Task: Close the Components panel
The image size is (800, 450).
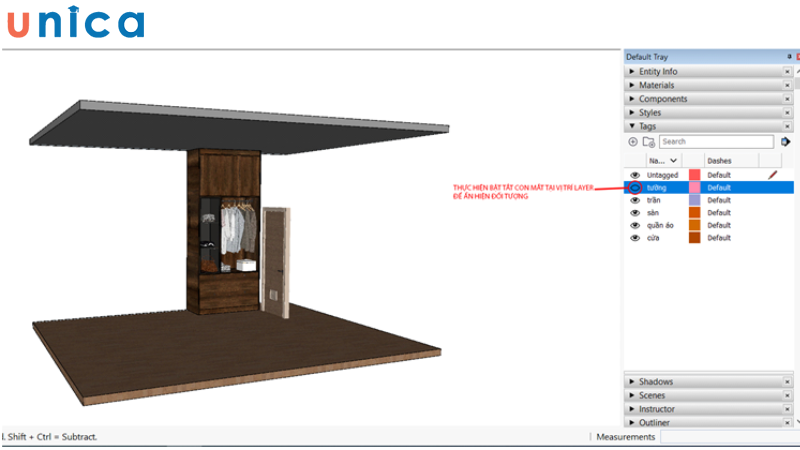Action: click(x=787, y=99)
